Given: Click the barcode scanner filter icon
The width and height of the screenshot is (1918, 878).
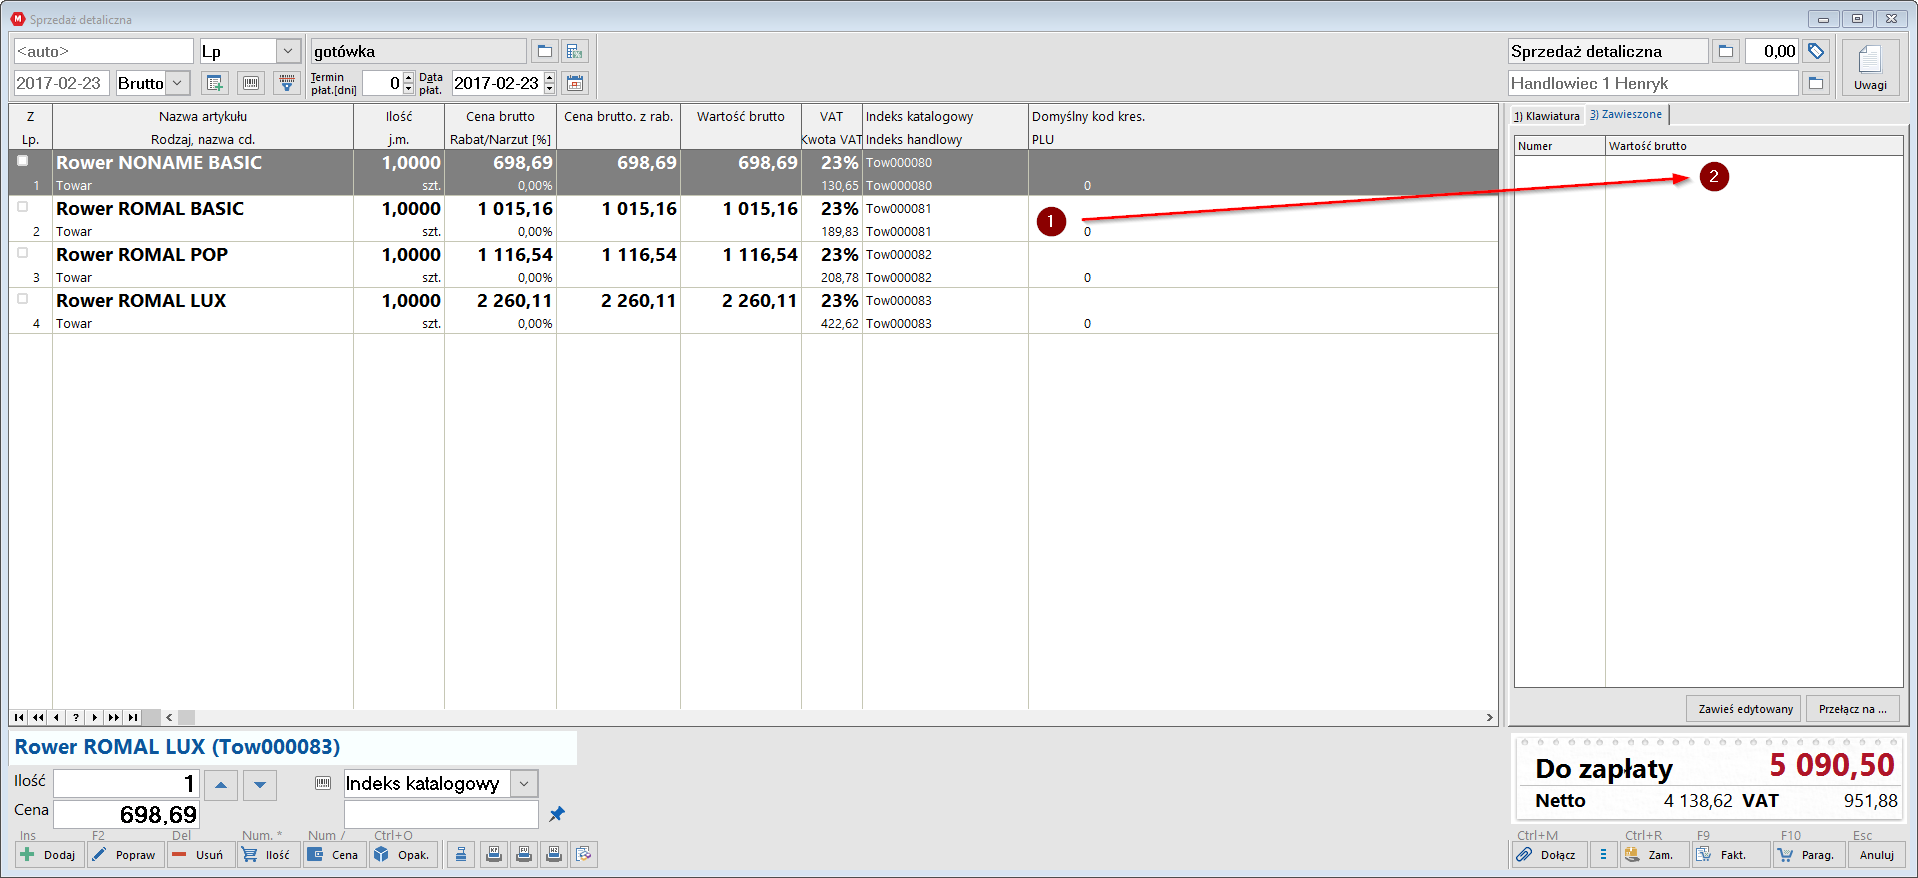Looking at the screenshot, I should click(287, 83).
